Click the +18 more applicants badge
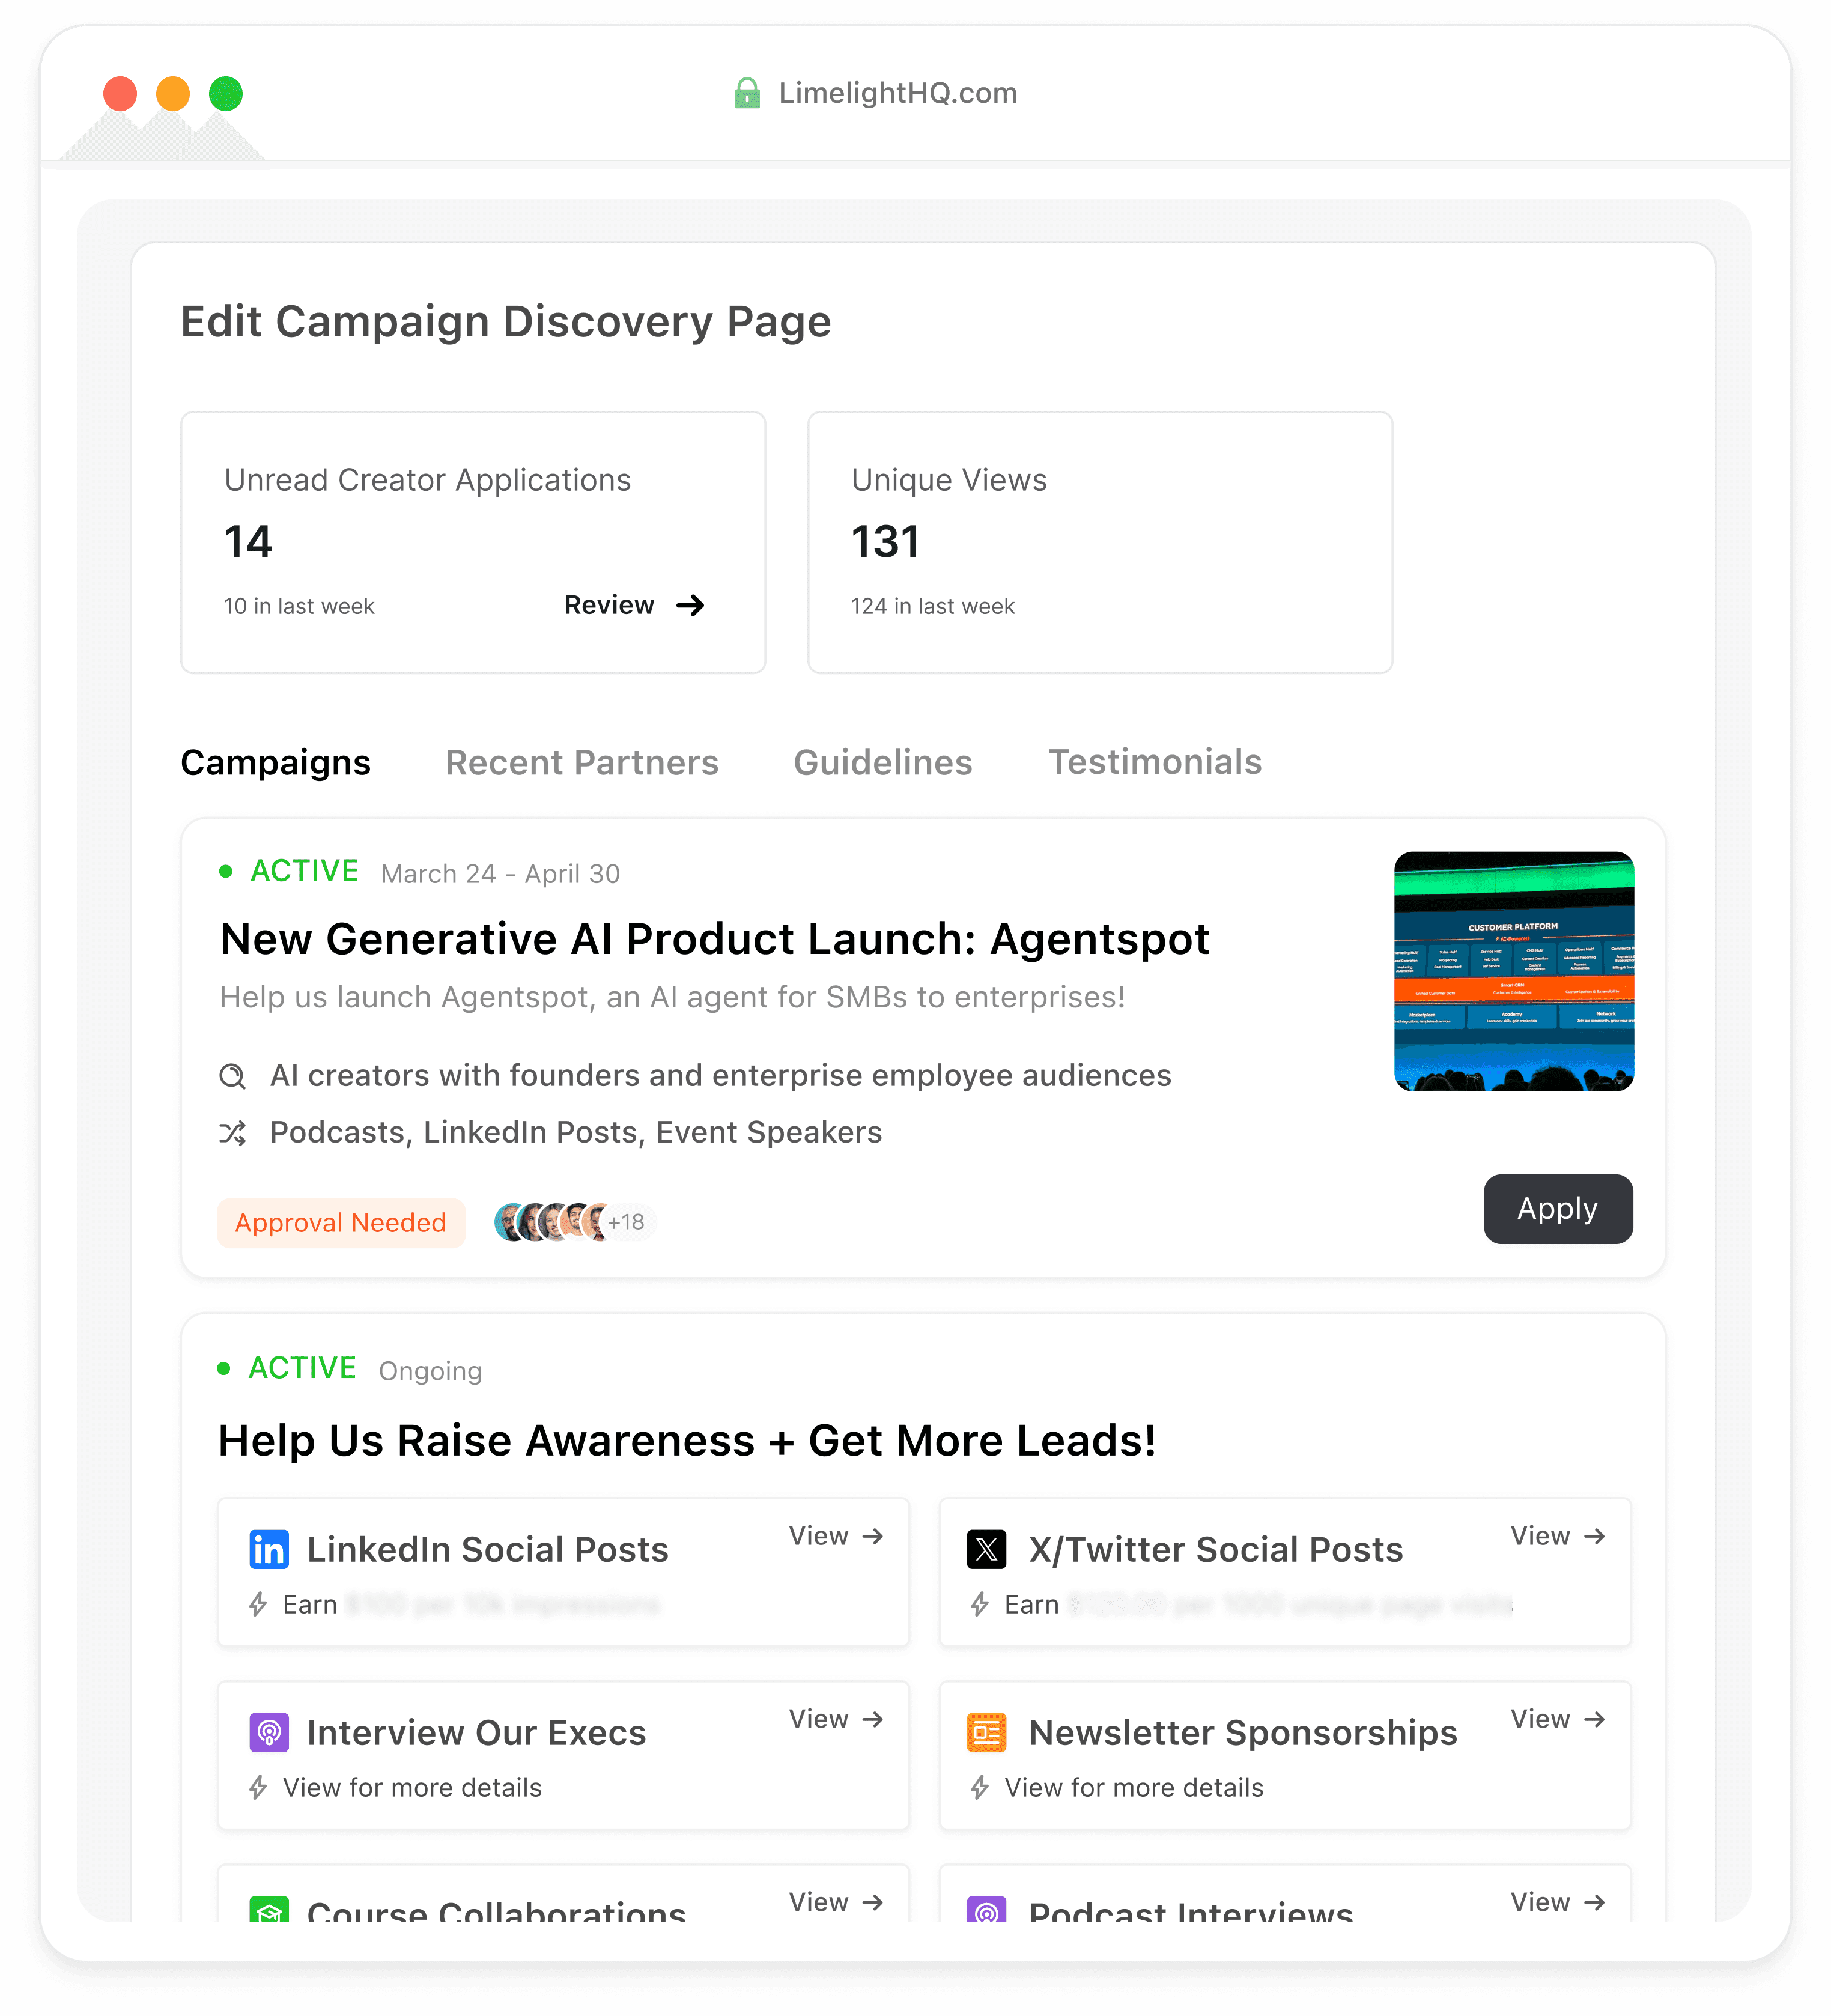Image resolution: width=1831 pixels, height=2016 pixels. tap(627, 1222)
